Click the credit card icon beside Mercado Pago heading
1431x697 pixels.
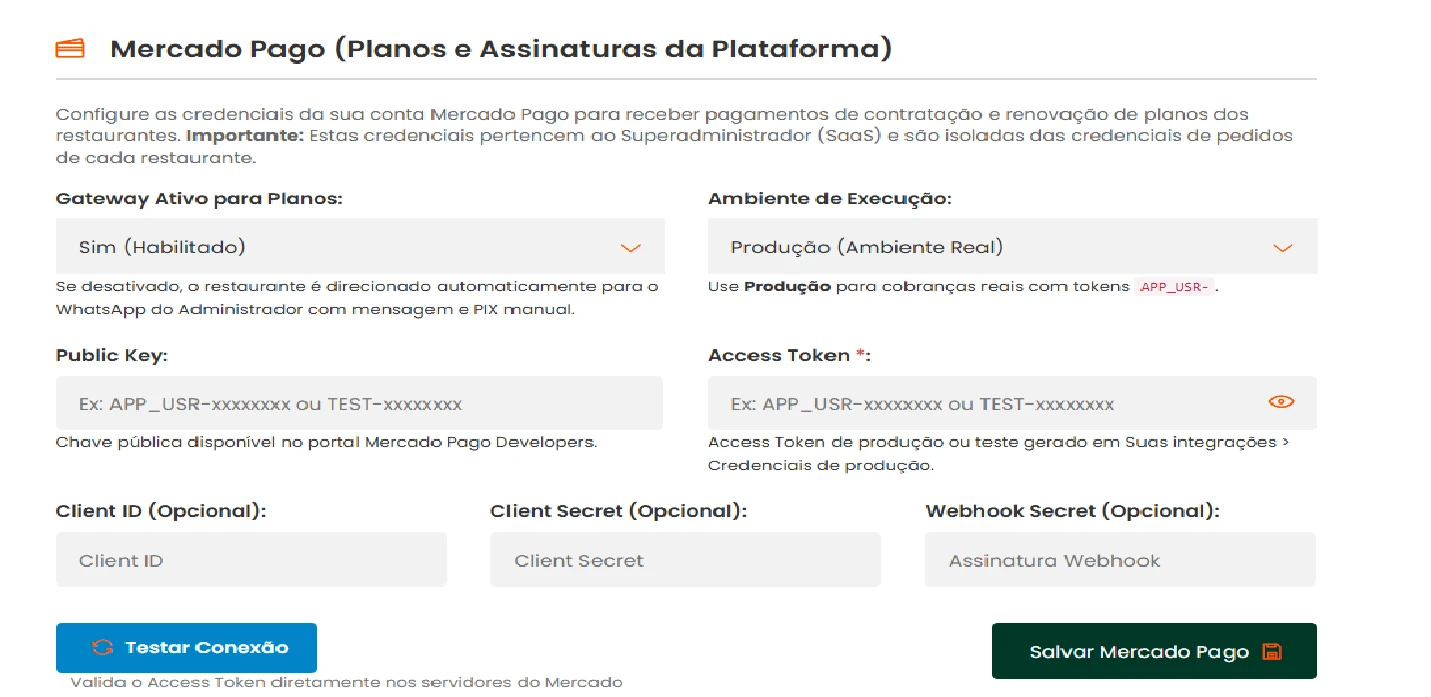pos(70,49)
